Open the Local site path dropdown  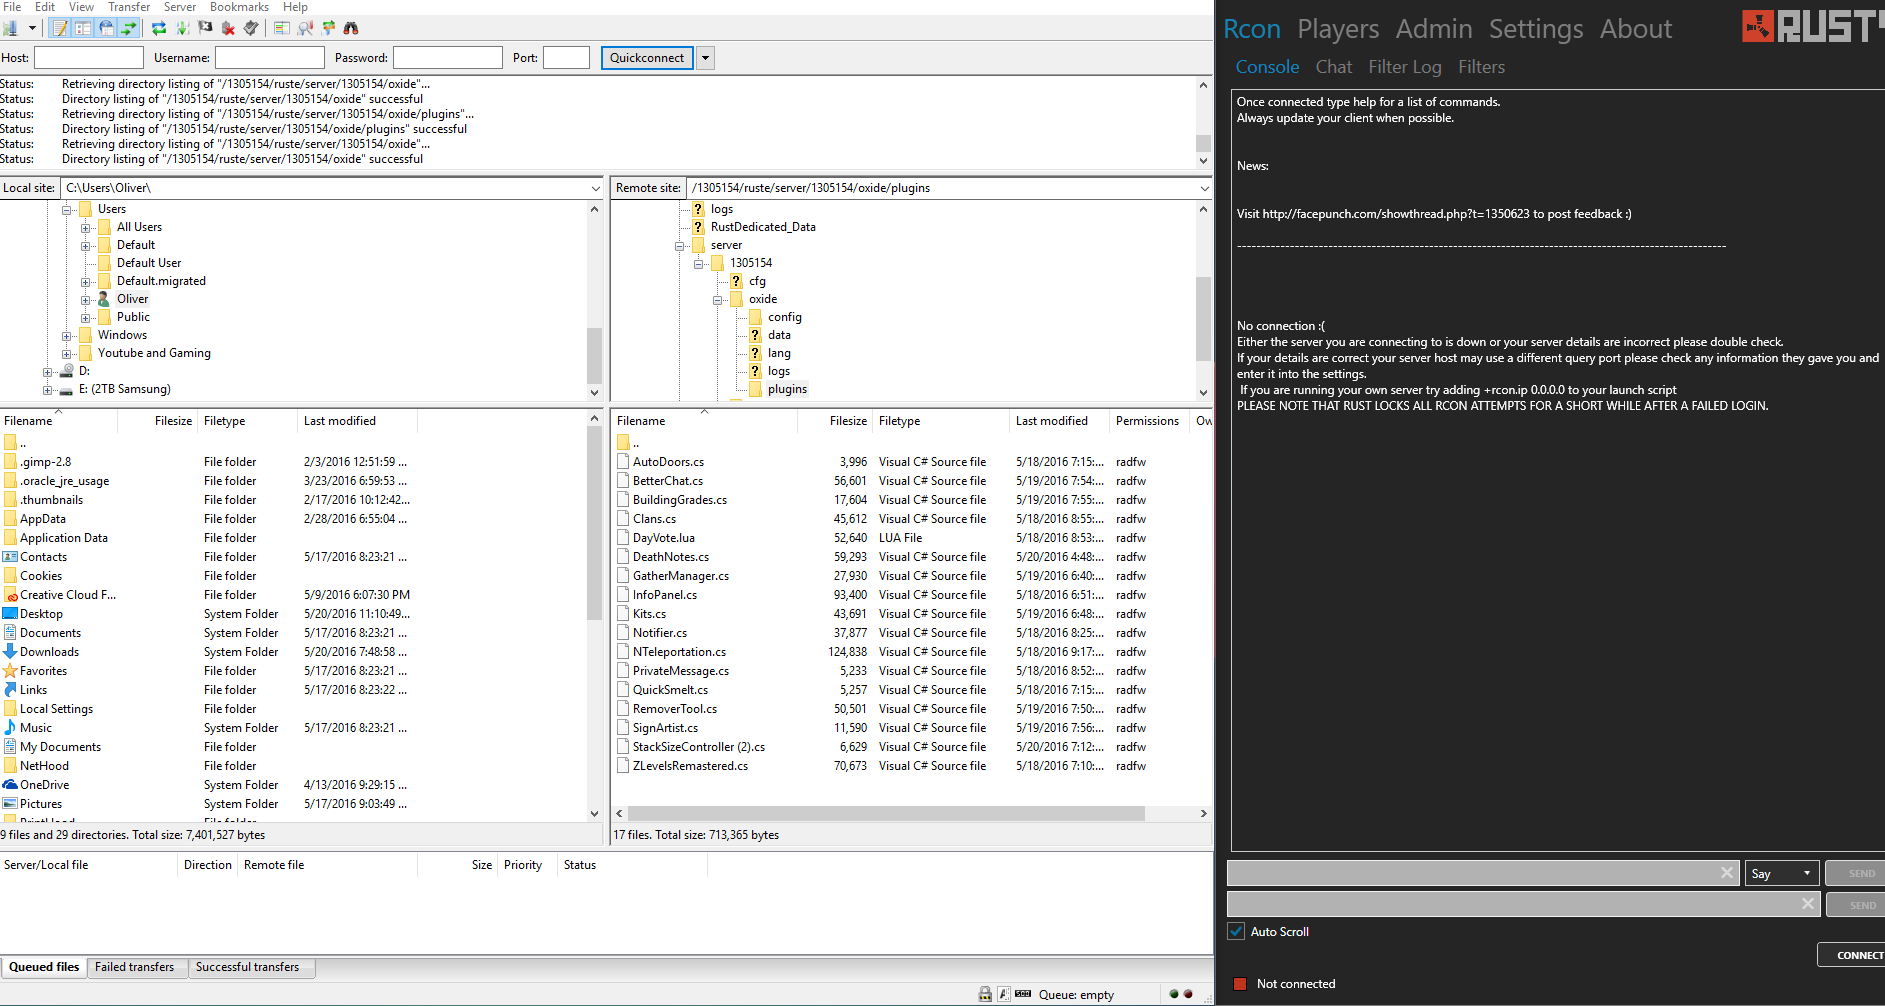pyautogui.click(x=596, y=188)
